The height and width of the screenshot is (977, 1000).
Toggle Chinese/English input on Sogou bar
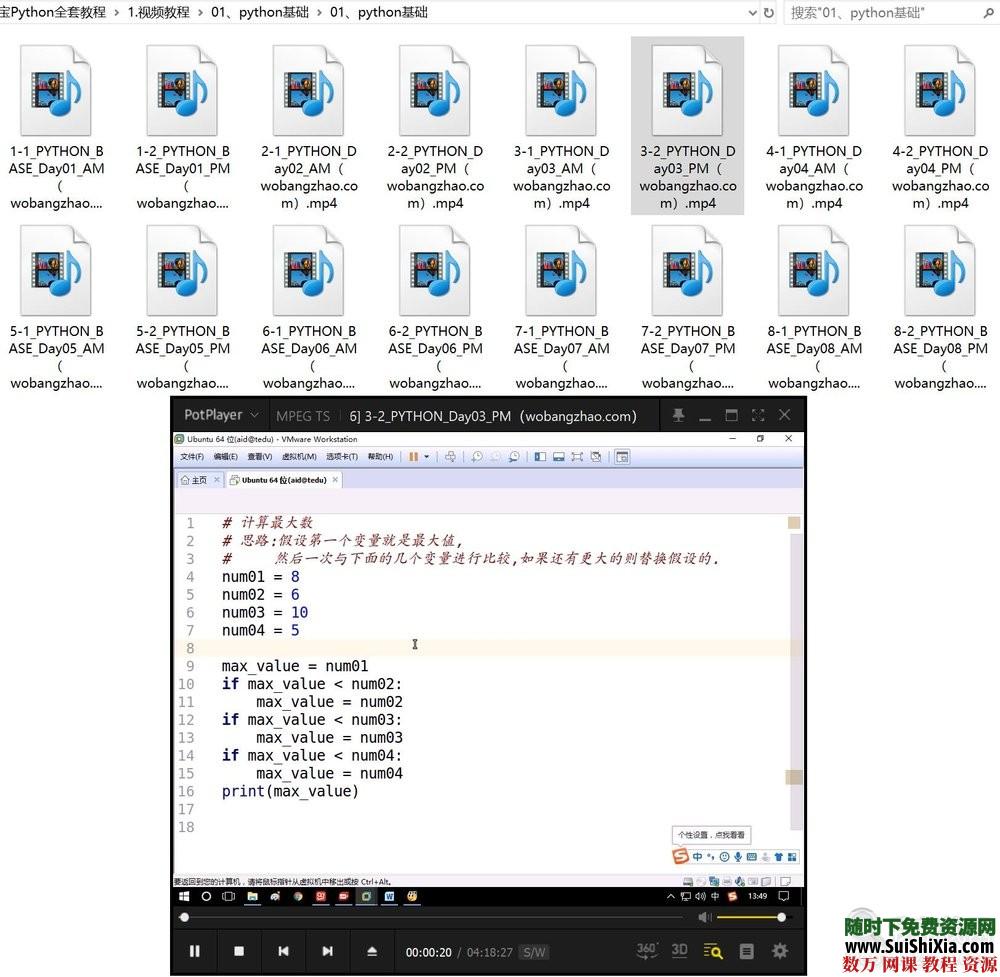point(697,857)
